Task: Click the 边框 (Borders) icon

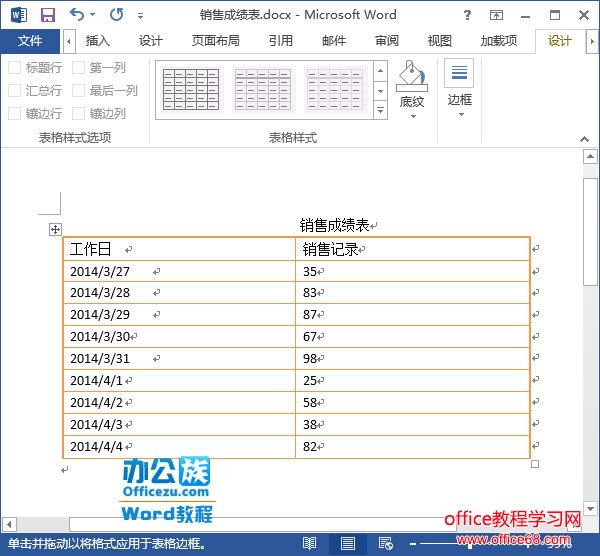Action: 459,73
